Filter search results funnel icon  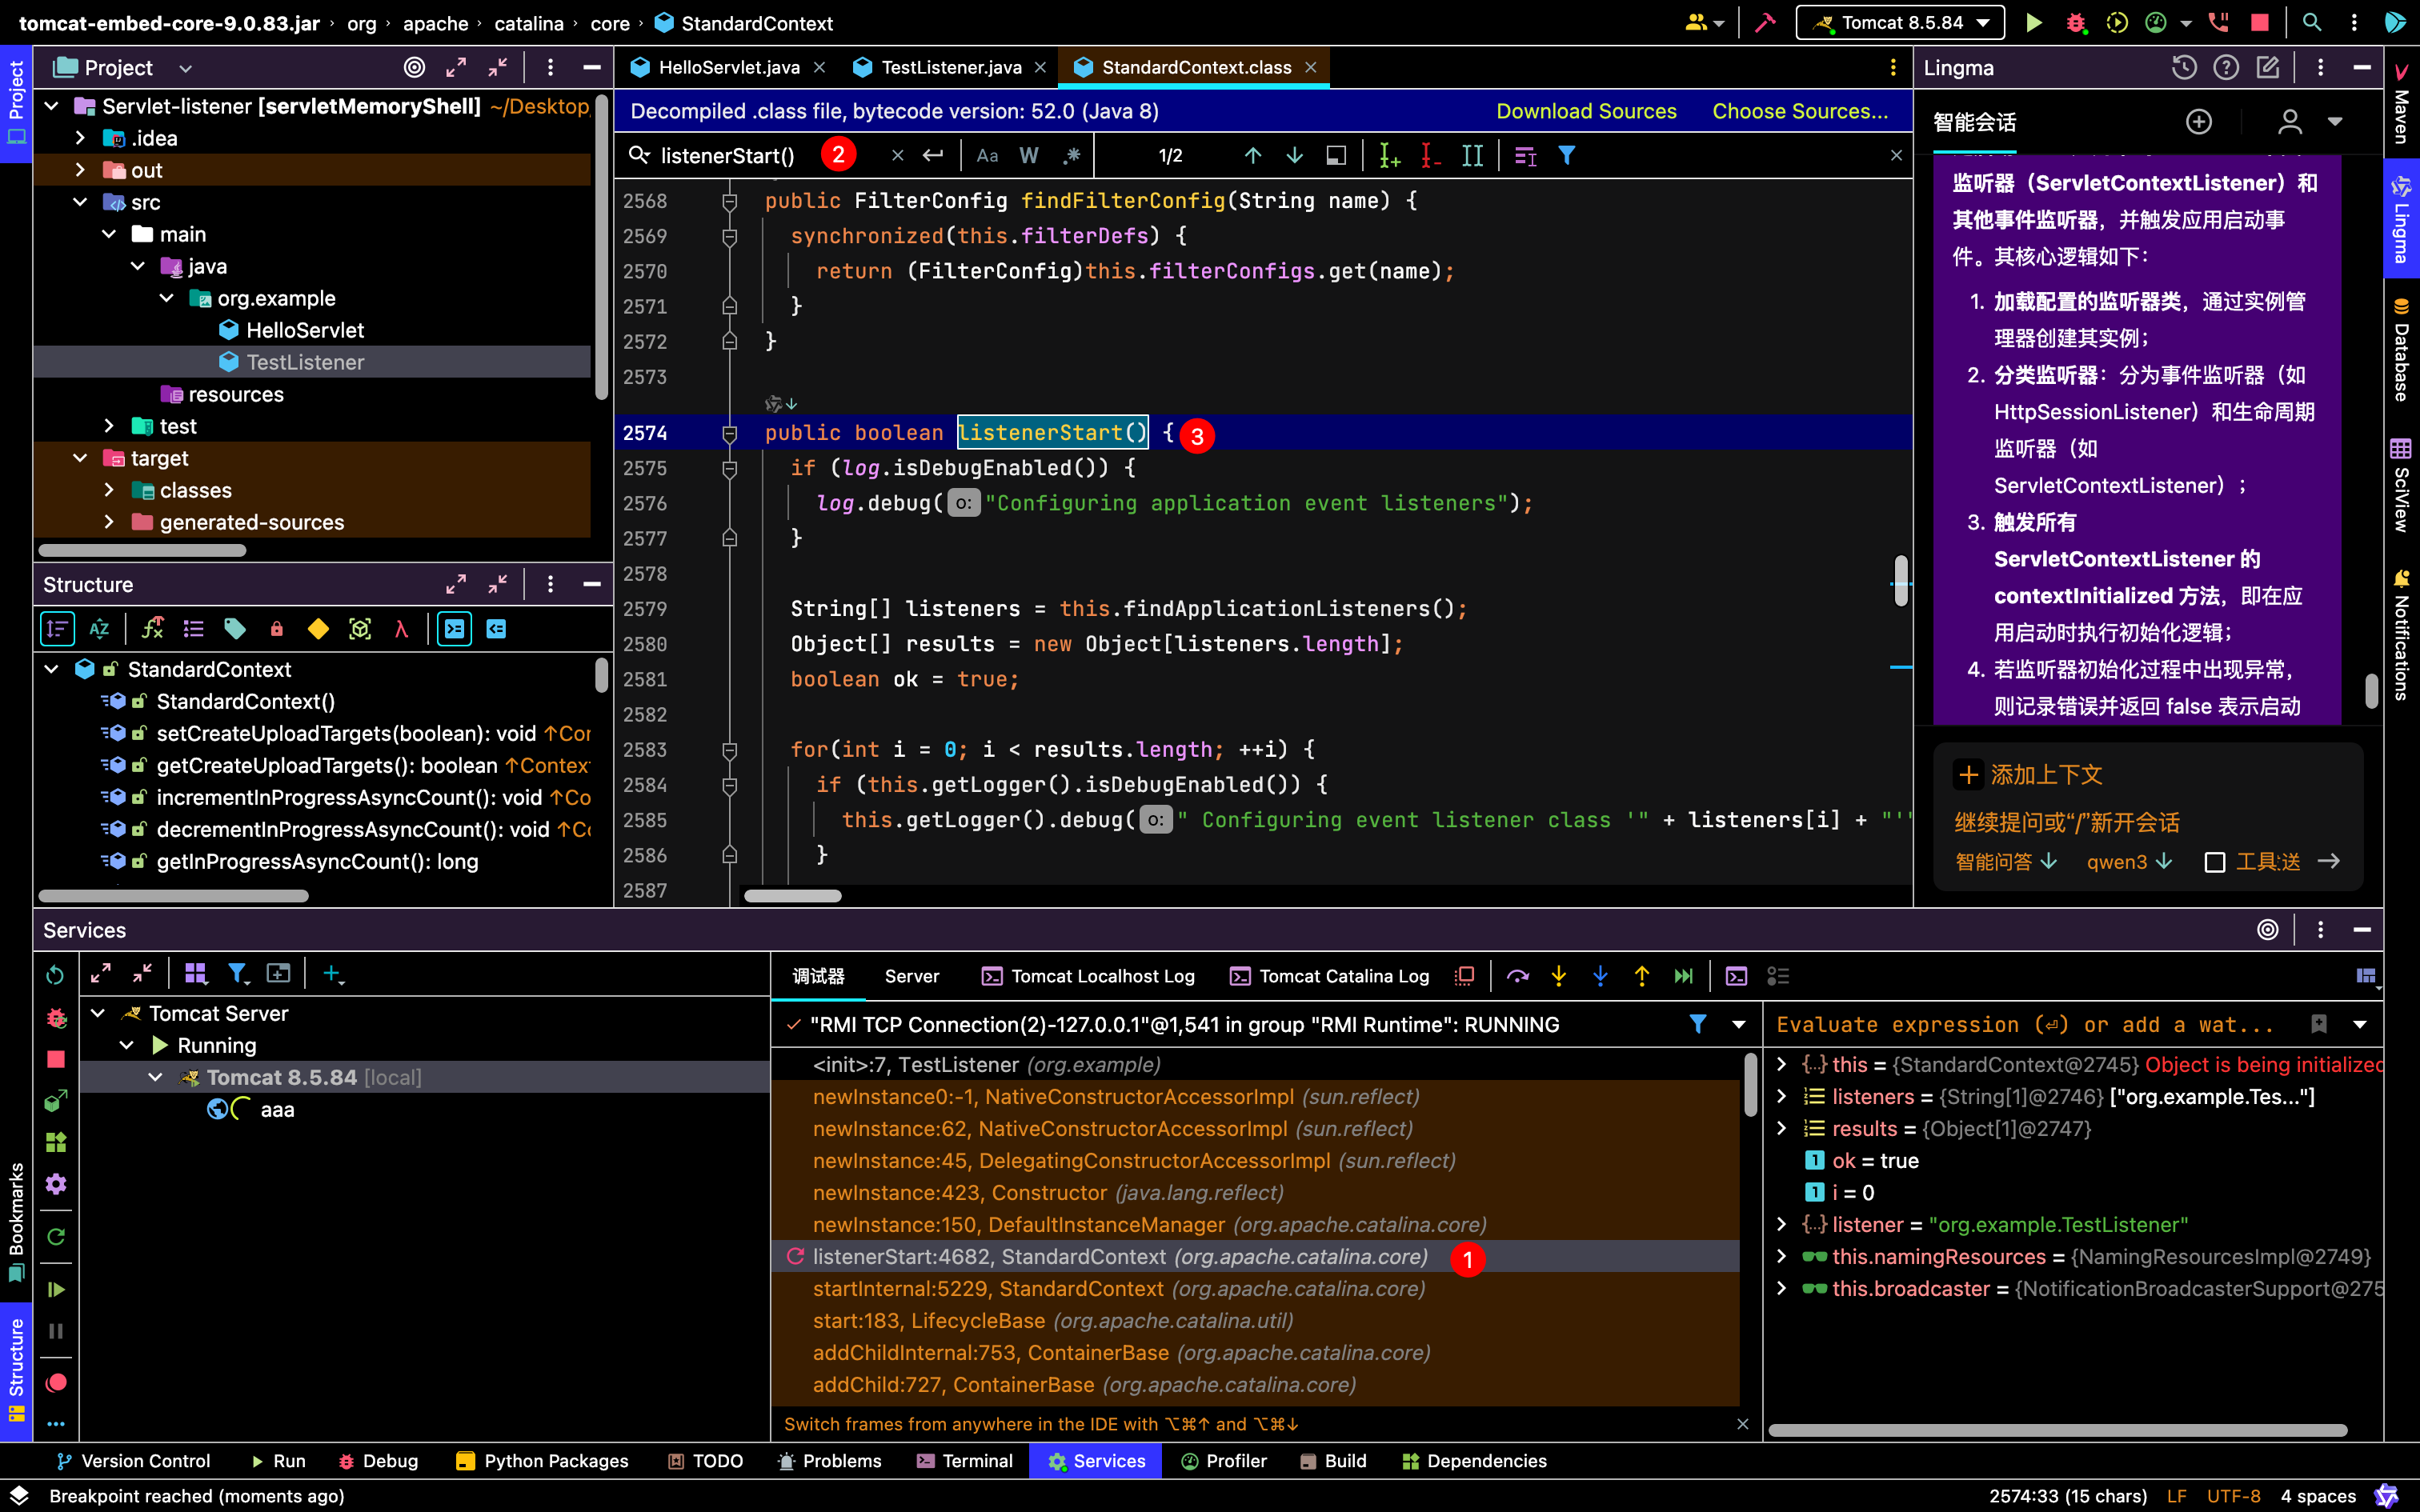[1566, 155]
